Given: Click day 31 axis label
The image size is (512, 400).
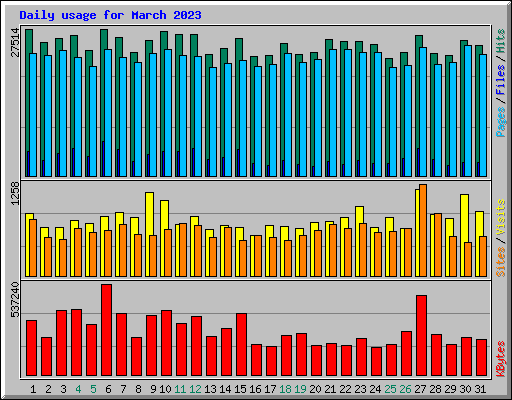Looking at the screenshot, I should tap(480, 389).
